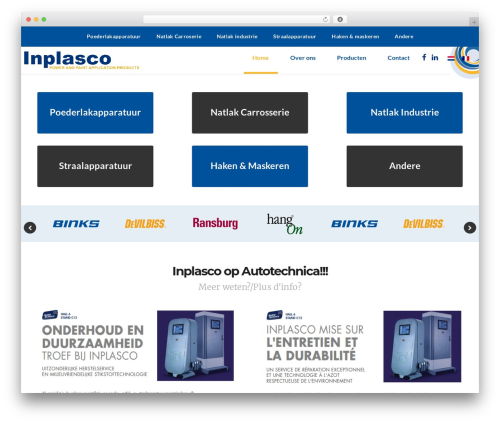
Task: Click the Inplasco logo in the header
Action: (81, 60)
